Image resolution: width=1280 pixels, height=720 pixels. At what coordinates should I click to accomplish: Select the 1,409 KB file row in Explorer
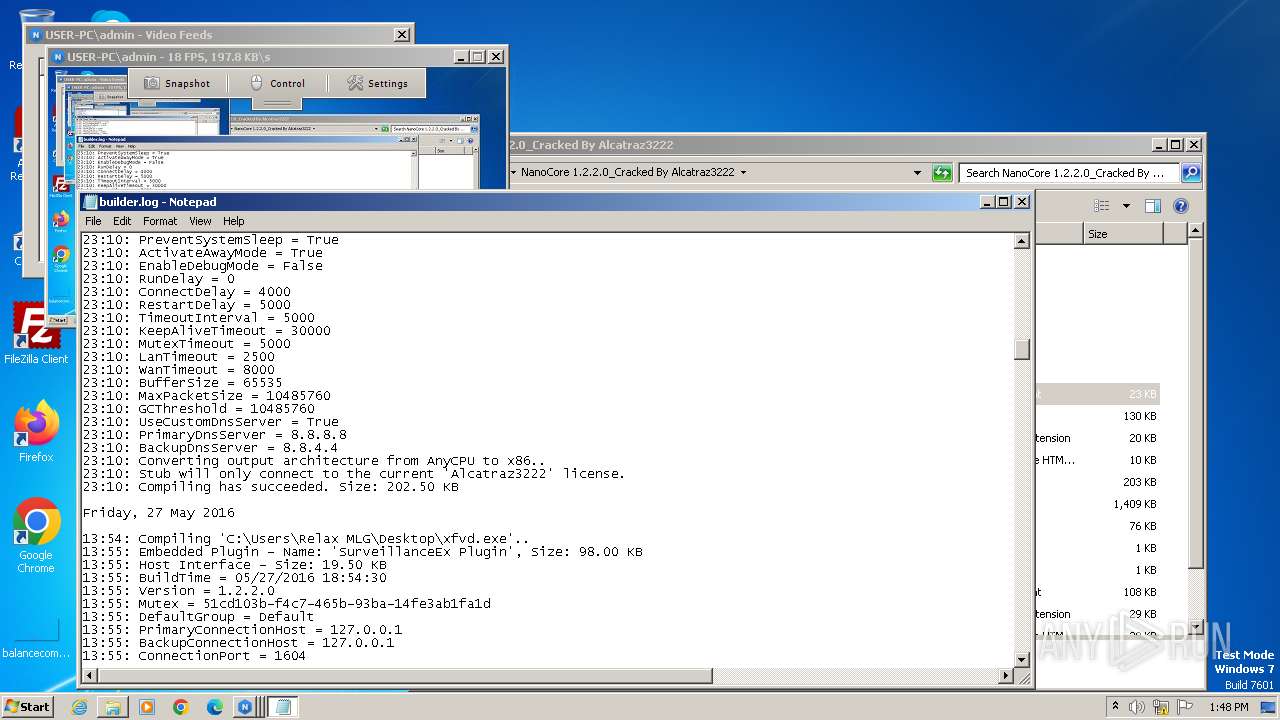1097,504
